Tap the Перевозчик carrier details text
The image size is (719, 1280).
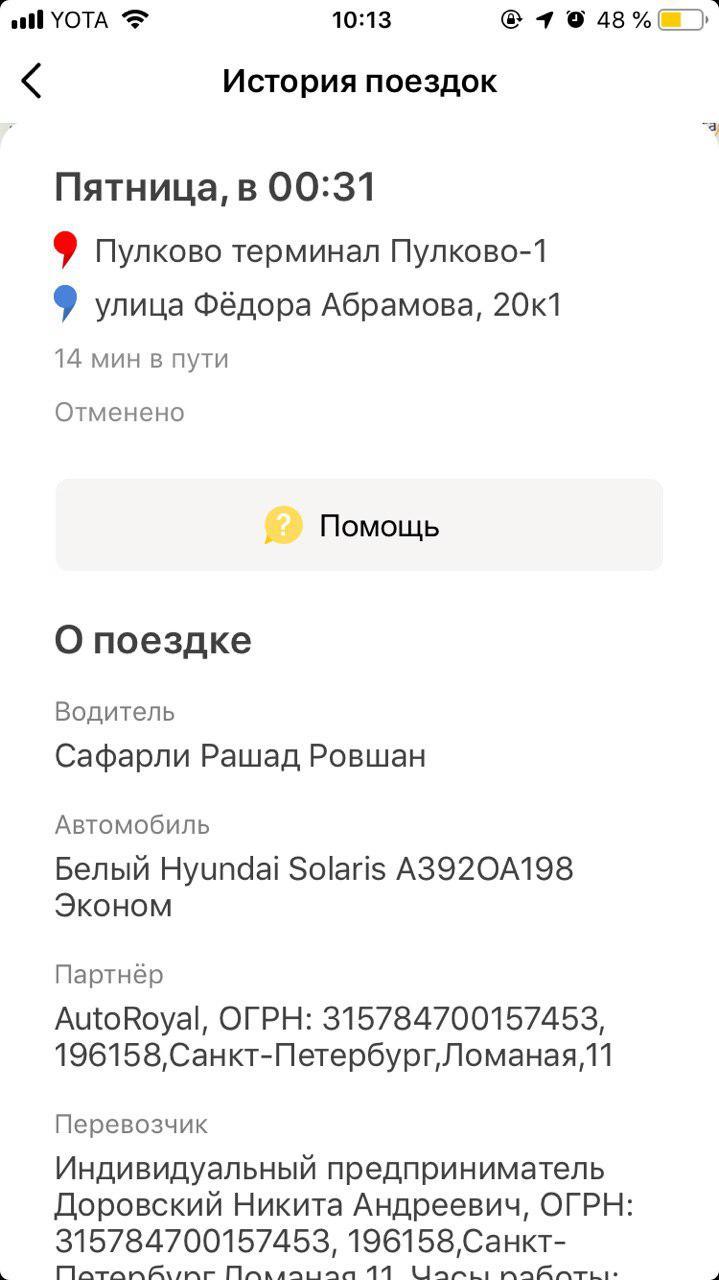point(340,1205)
